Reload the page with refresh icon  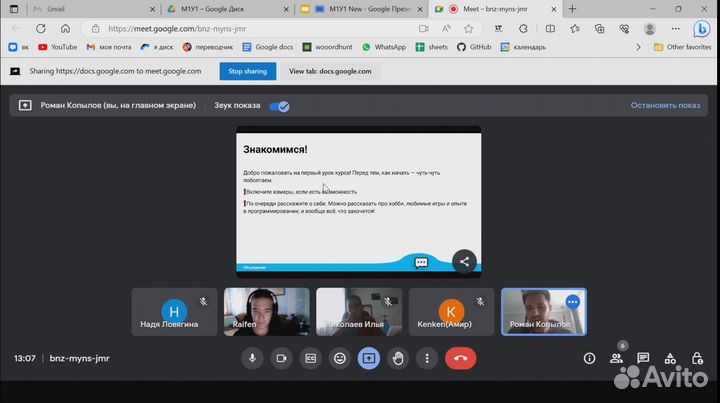(x=41, y=28)
